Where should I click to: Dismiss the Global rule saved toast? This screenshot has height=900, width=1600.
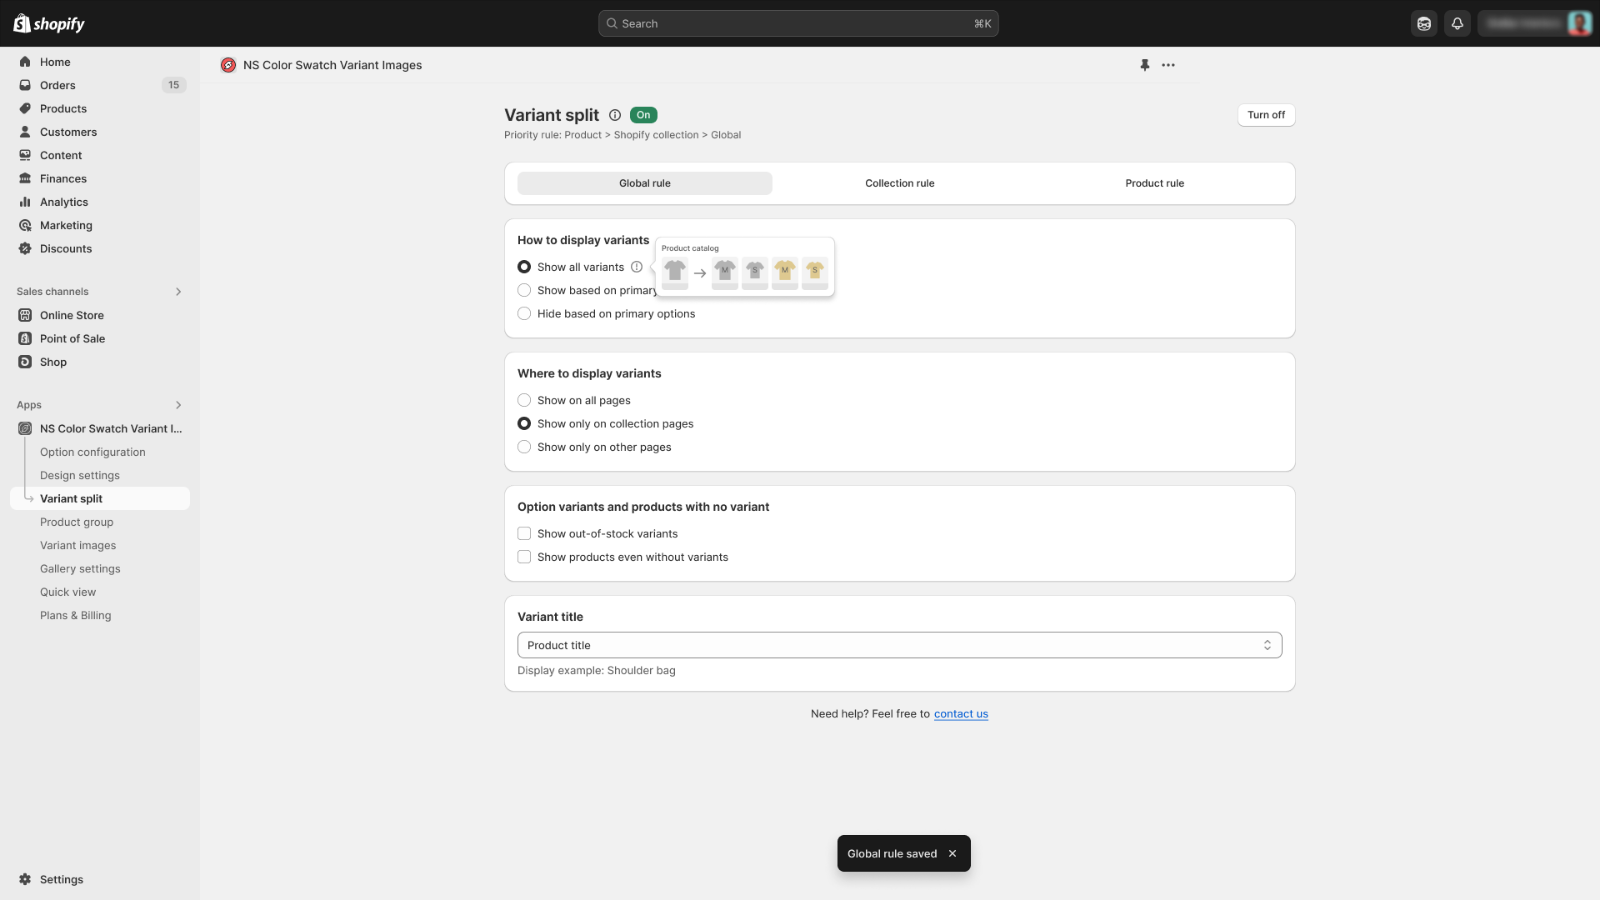(953, 854)
